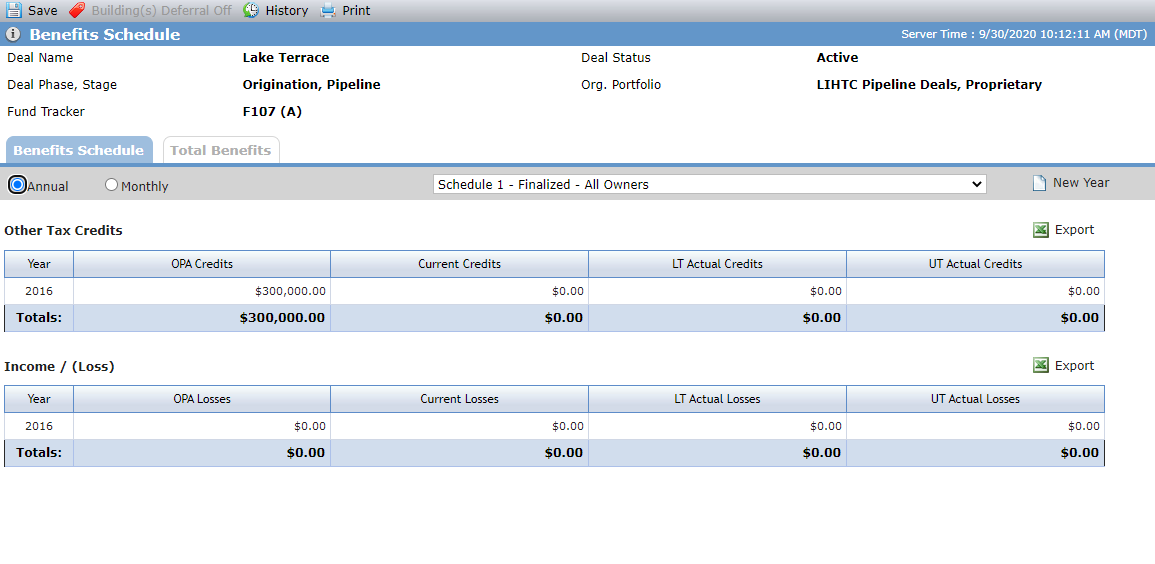Screen dimensions: 1155x564
Task: Click the New Year link
Action: (1081, 183)
